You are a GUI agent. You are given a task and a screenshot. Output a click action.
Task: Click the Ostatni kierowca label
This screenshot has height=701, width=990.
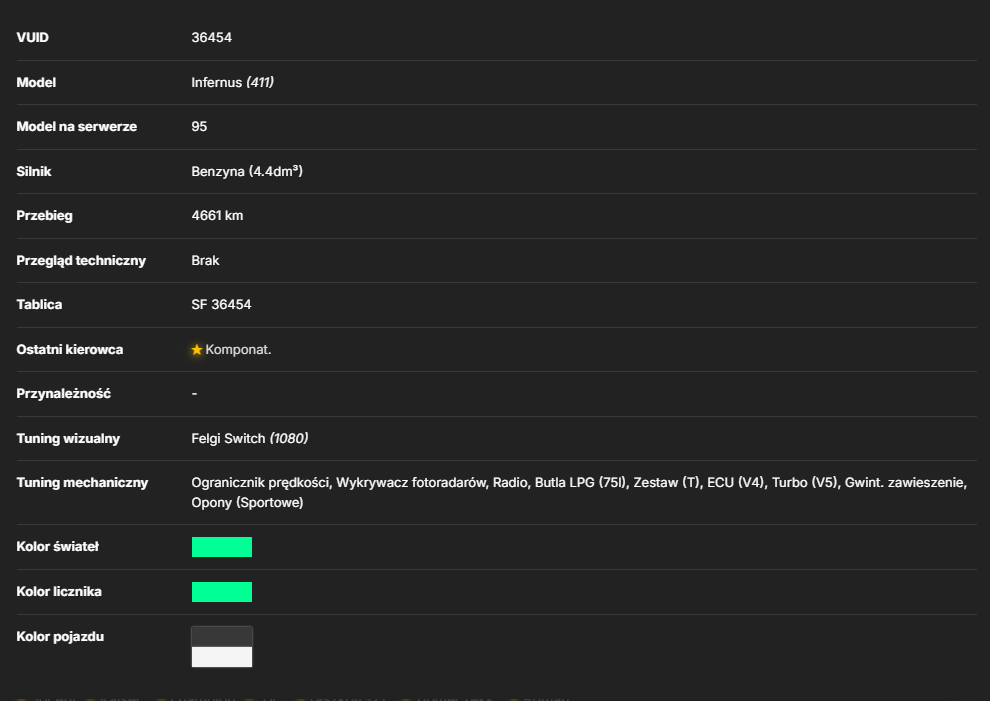pos(69,349)
